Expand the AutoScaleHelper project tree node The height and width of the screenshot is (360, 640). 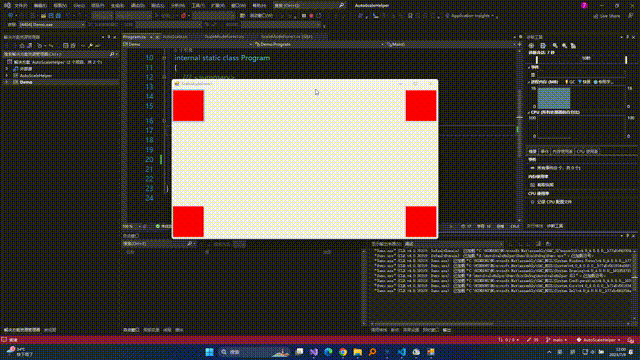point(7,76)
